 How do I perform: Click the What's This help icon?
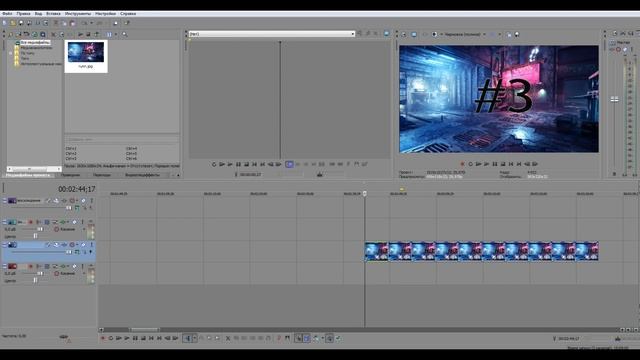pyautogui.click(x=127, y=23)
